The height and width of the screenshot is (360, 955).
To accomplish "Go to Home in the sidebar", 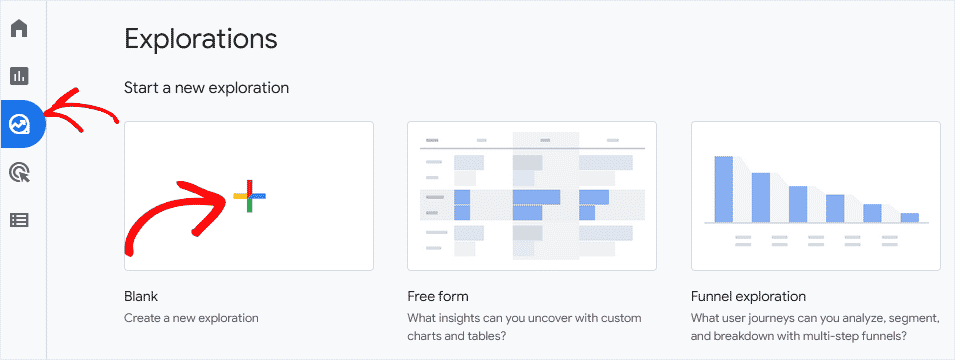I will (x=19, y=29).
